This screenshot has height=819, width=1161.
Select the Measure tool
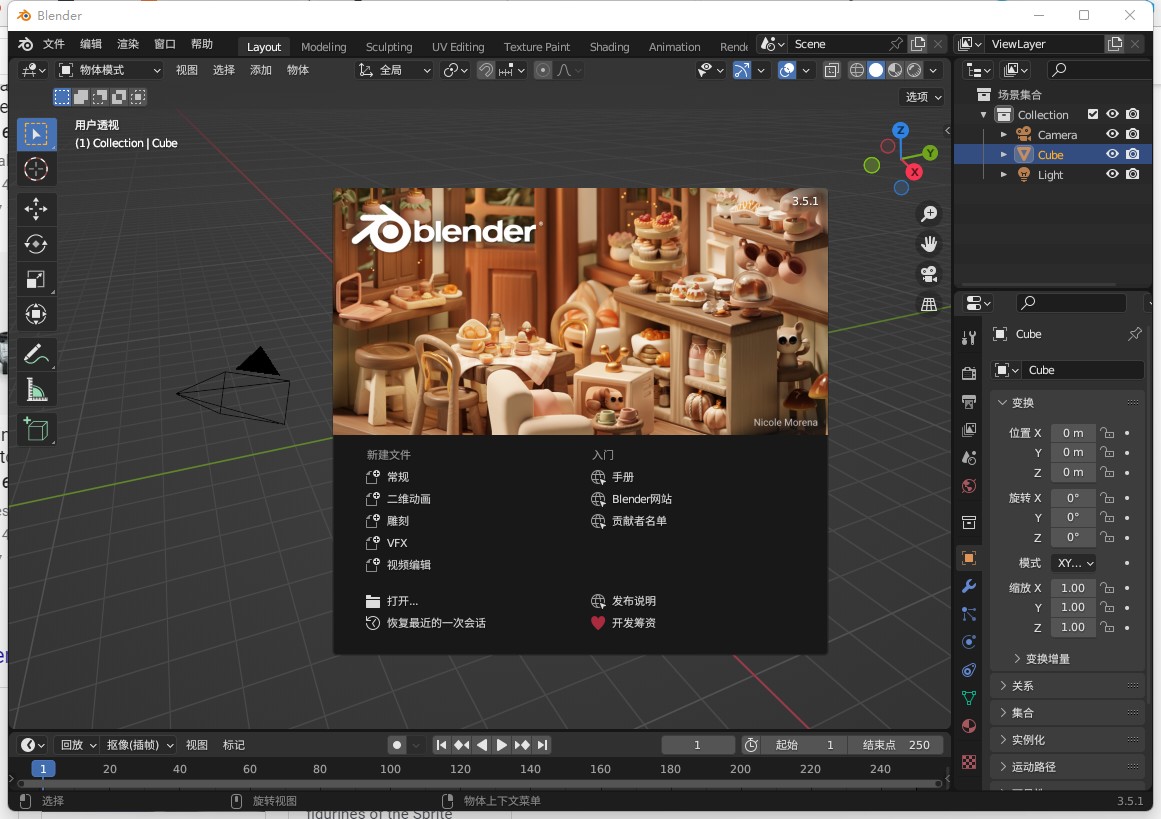[36, 389]
